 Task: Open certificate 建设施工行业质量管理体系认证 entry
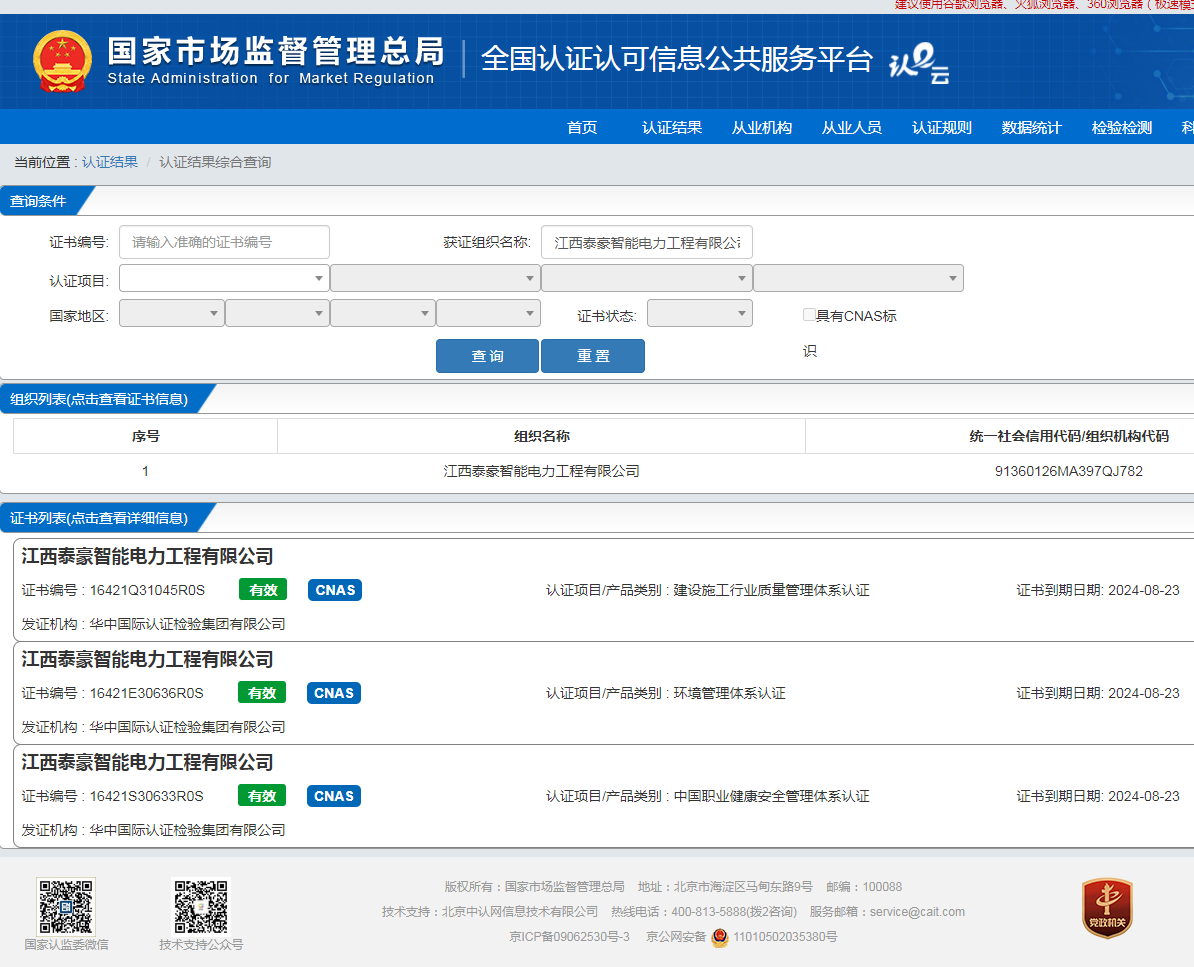[x=771, y=590]
